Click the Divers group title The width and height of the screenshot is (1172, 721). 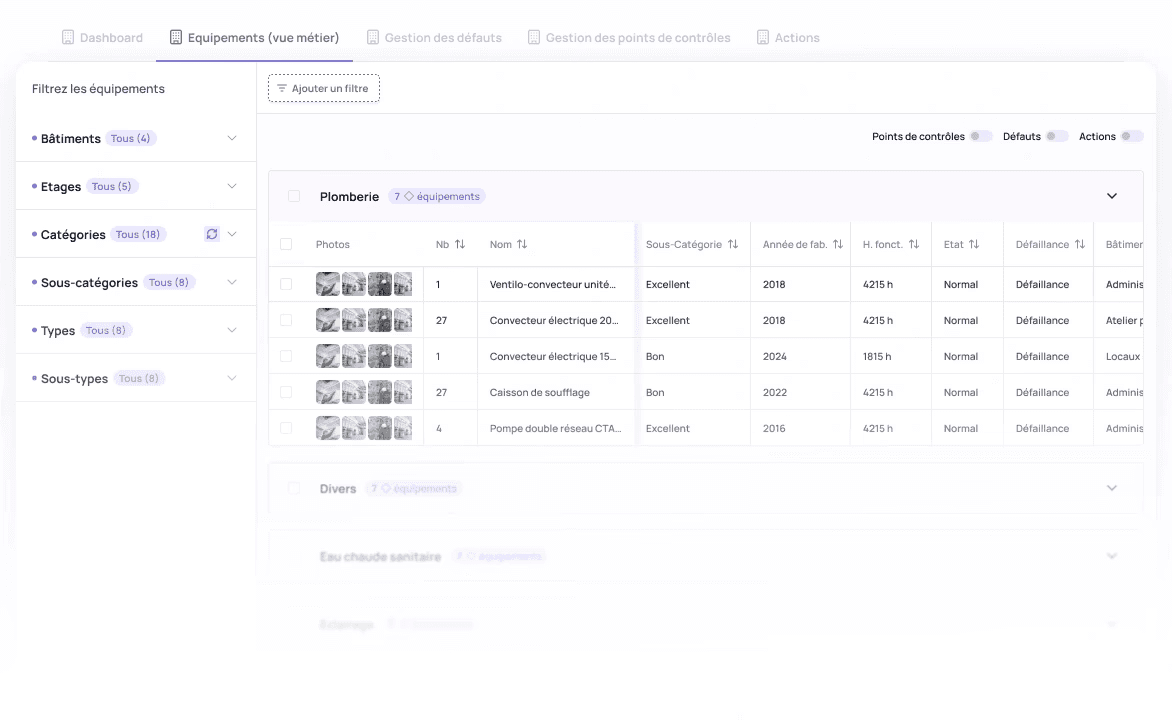338,489
